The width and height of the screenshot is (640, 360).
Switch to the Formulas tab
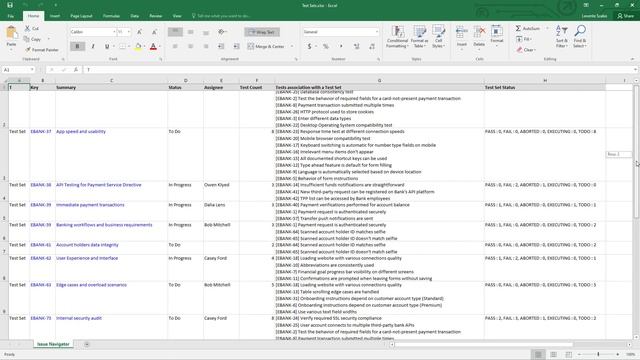(x=111, y=16)
